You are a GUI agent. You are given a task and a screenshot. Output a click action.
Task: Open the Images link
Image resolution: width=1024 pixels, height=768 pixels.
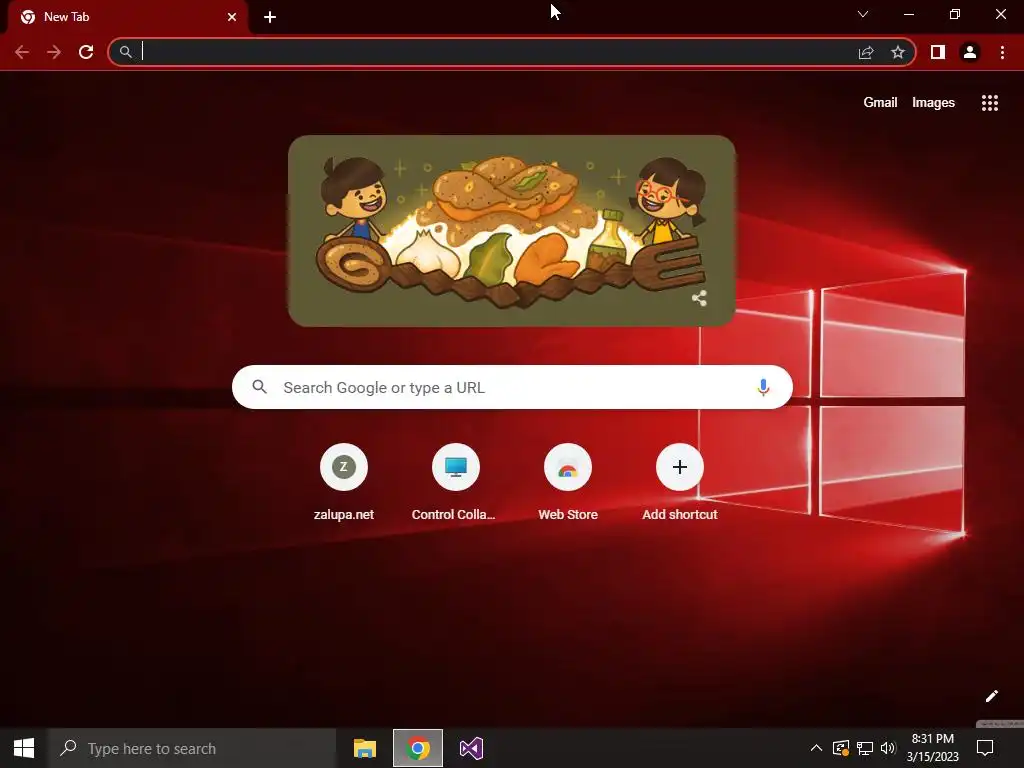(x=933, y=103)
